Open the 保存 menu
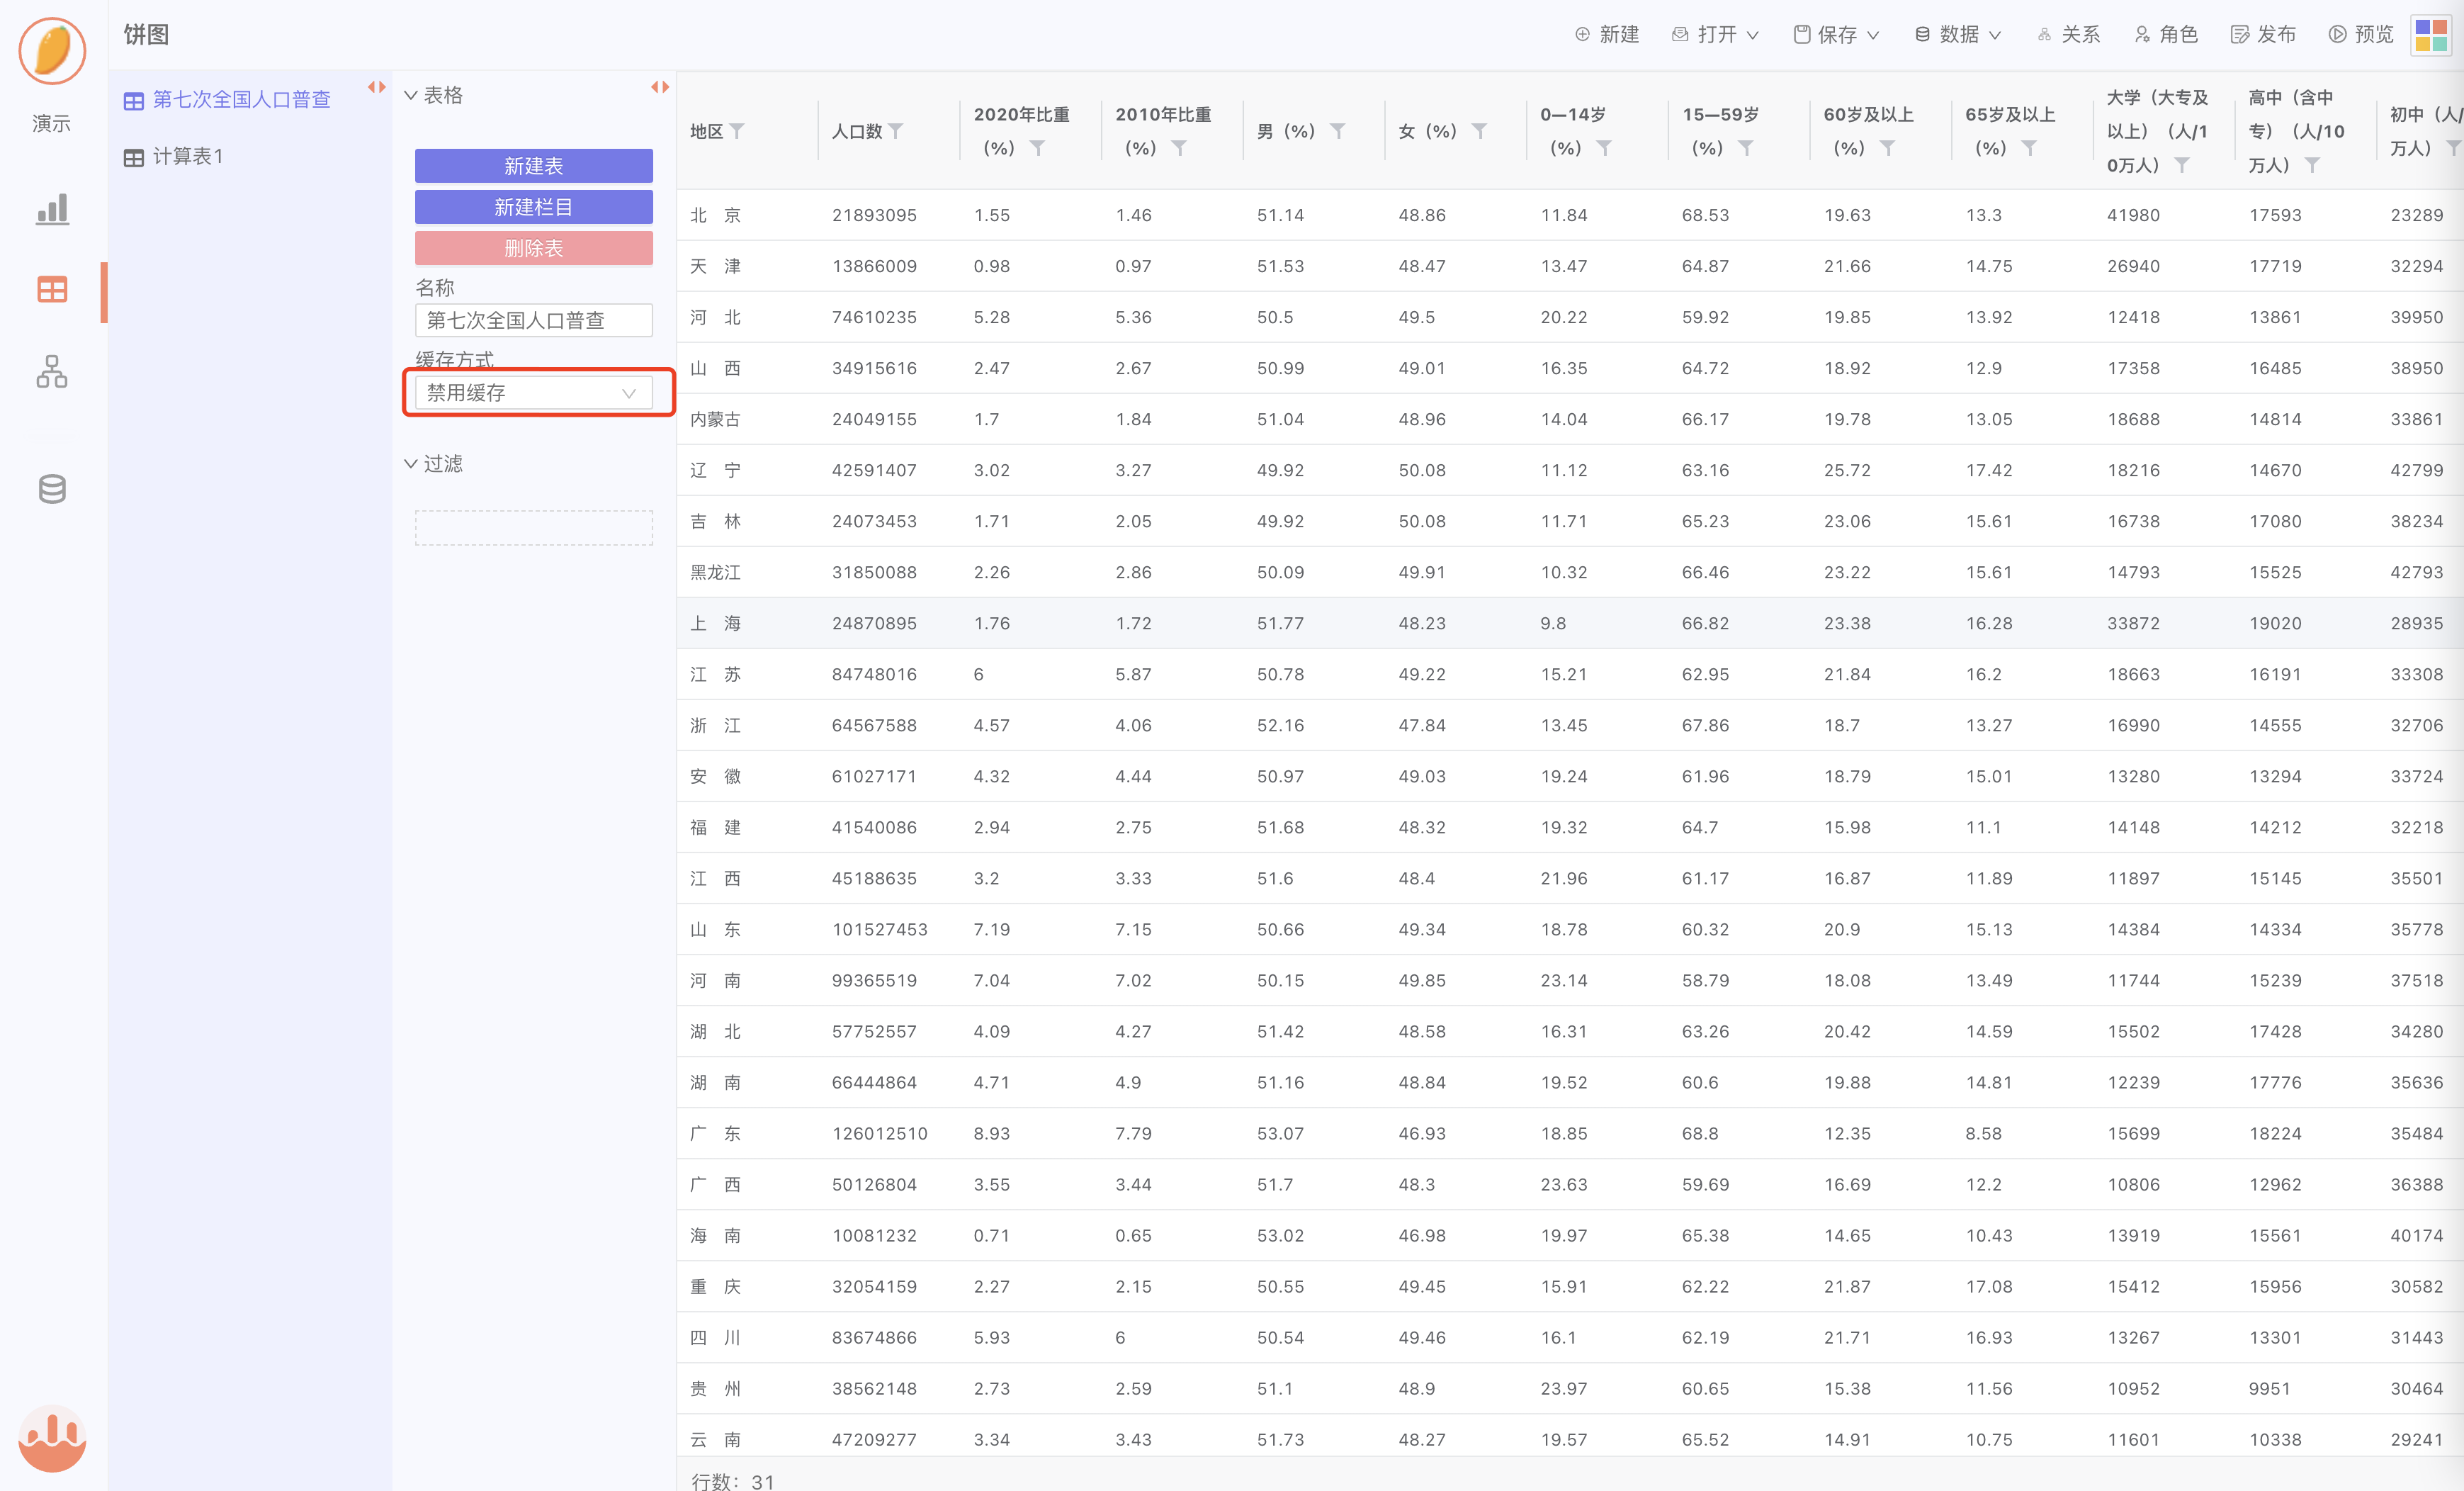Image resolution: width=2464 pixels, height=1491 pixels. pos(1836,35)
